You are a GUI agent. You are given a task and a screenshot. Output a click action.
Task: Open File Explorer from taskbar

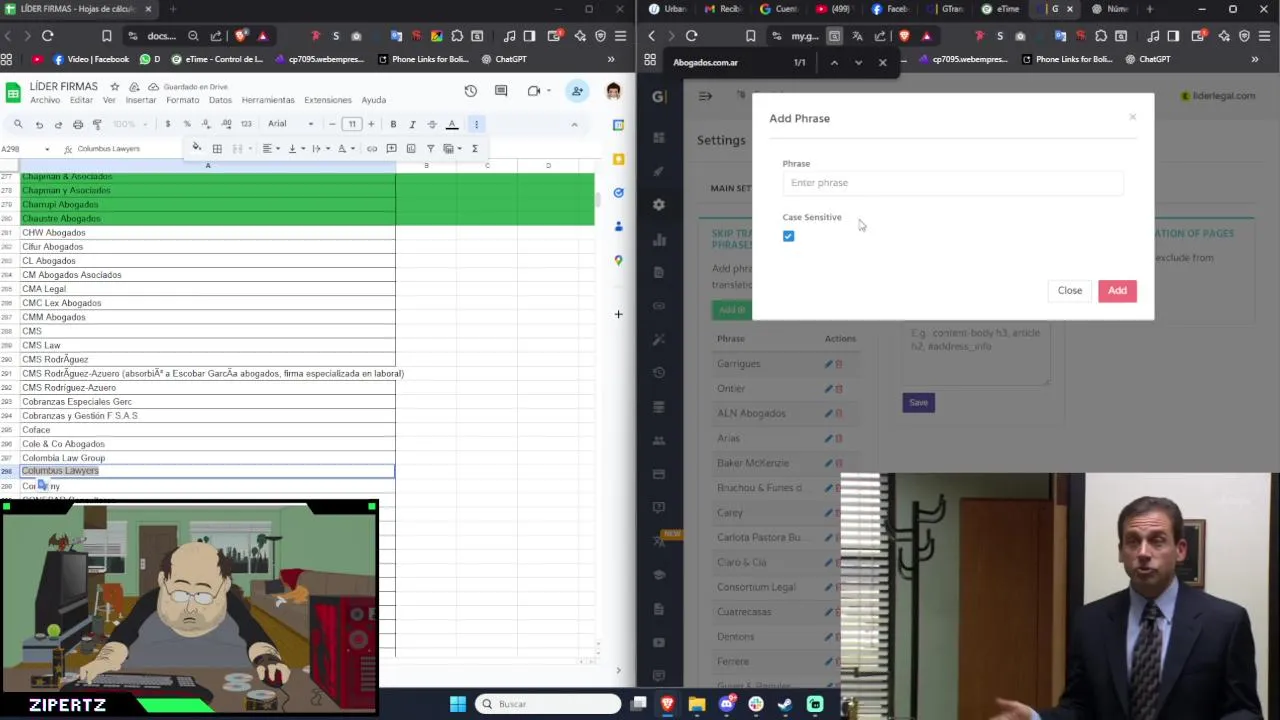697,704
